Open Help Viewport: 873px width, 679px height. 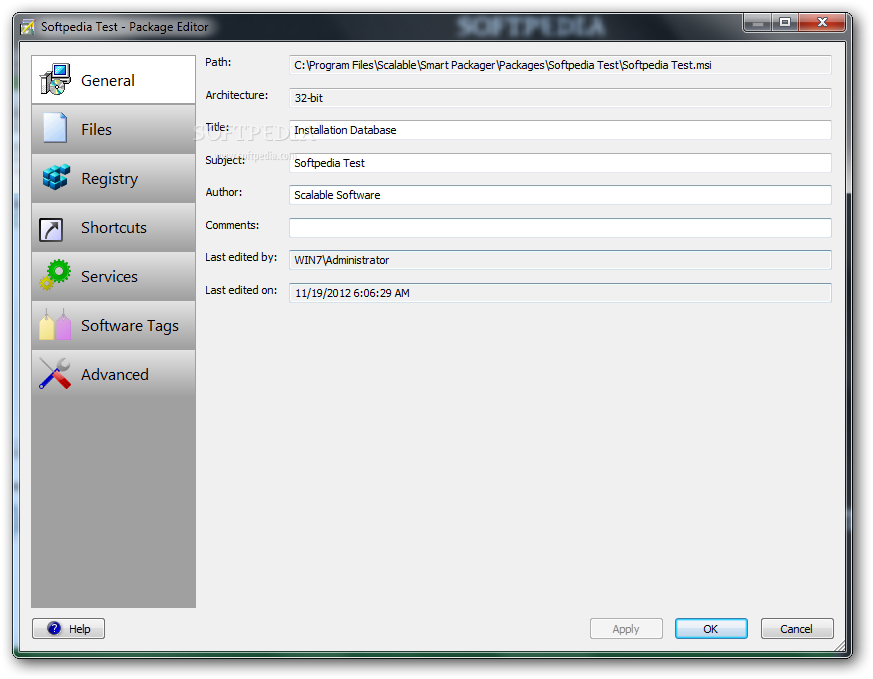68,628
